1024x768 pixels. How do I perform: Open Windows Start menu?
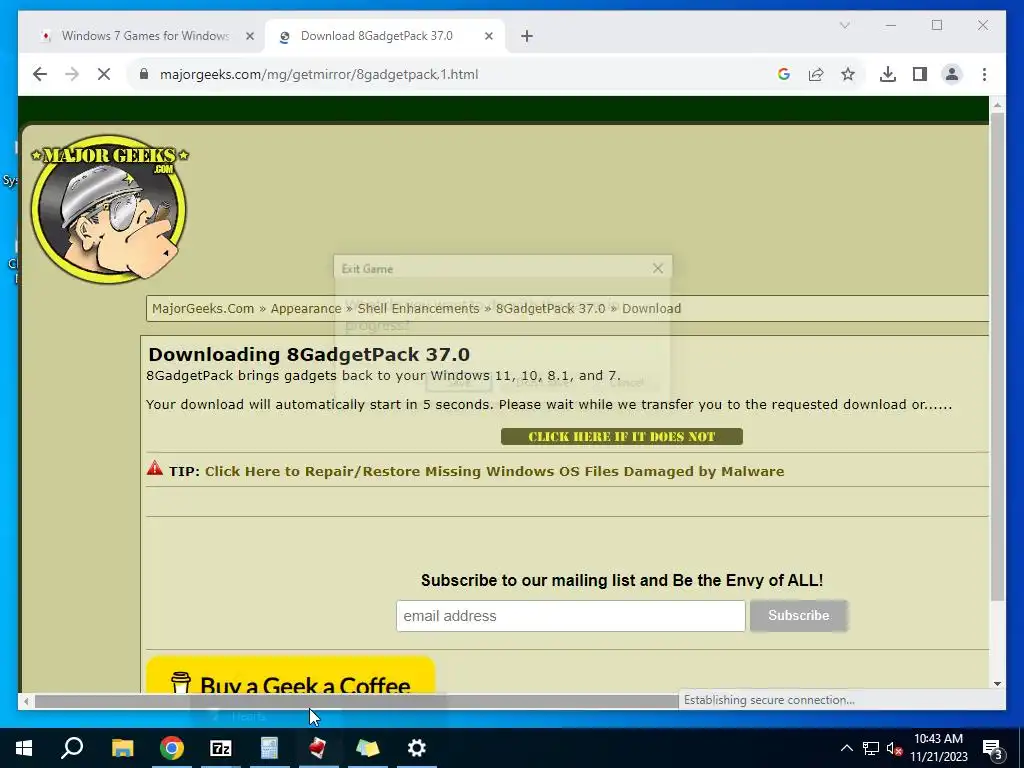point(24,748)
